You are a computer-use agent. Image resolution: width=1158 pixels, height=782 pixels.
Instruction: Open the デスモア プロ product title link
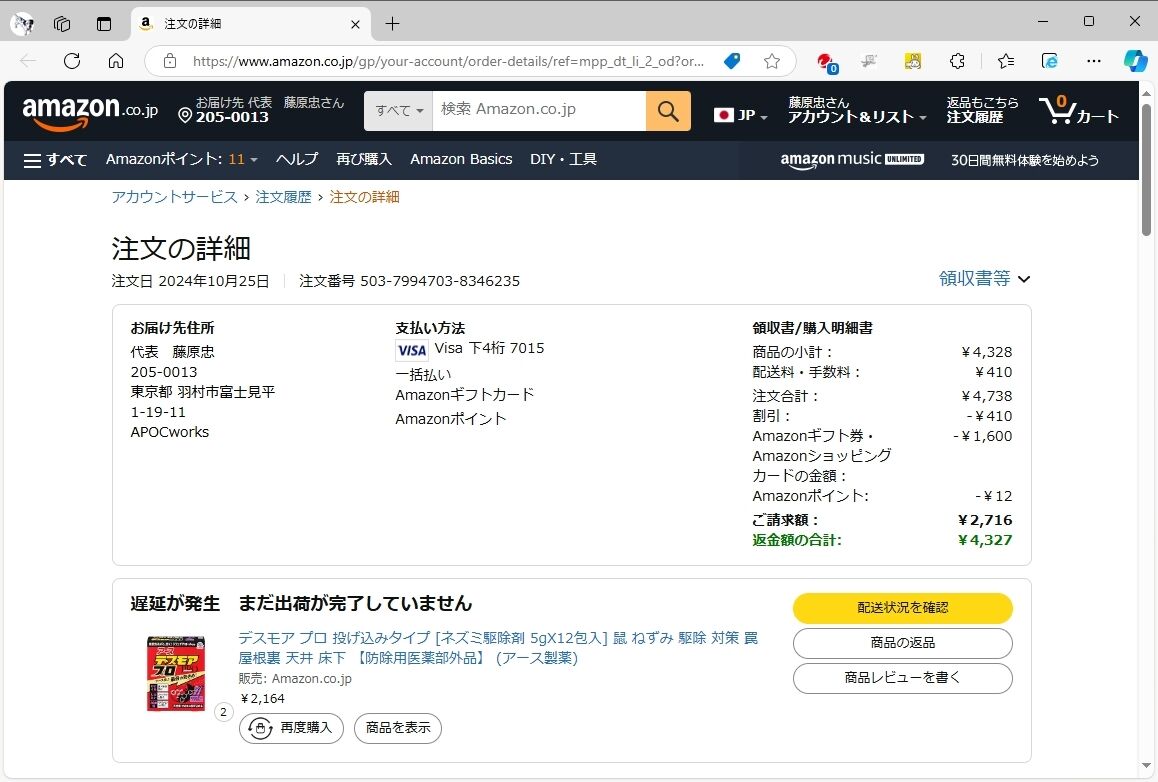pos(498,648)
